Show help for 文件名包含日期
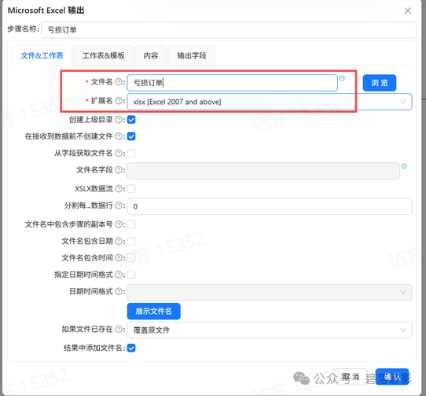This screenshot has width=426, height=396. [119, 241]
